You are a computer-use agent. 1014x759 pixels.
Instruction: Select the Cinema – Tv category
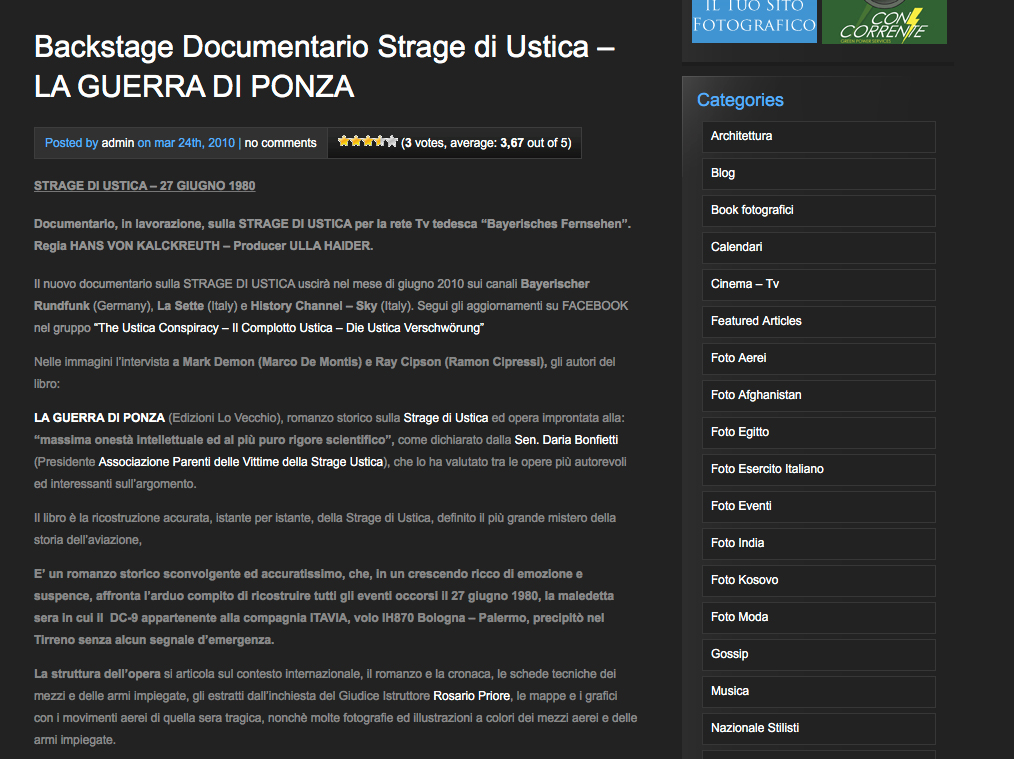[x=744, y=284]
